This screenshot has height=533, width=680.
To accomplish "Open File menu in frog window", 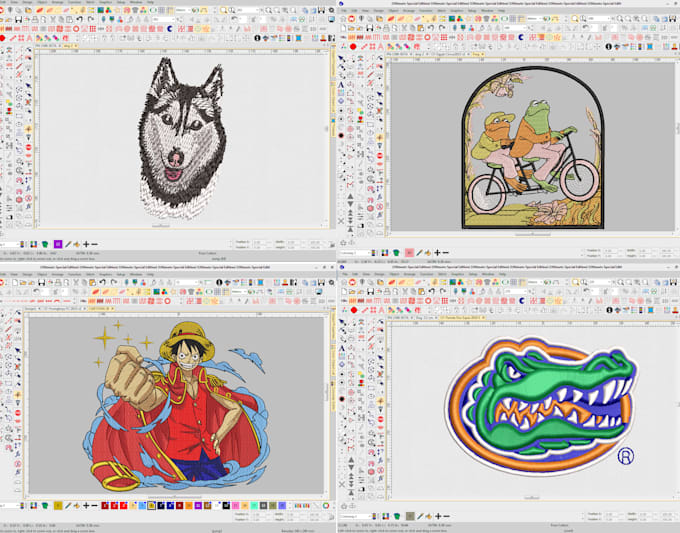I will pos(344,10).
